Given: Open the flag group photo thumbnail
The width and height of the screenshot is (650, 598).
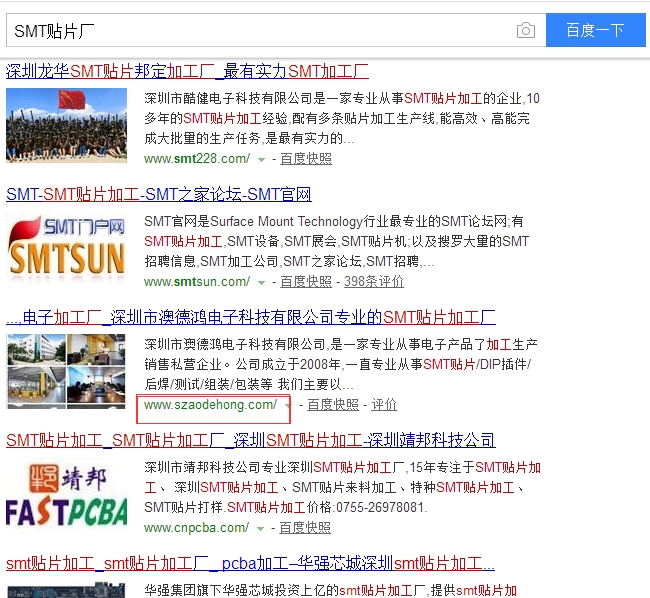Looking at the screenshot, I should click(66, 125).
